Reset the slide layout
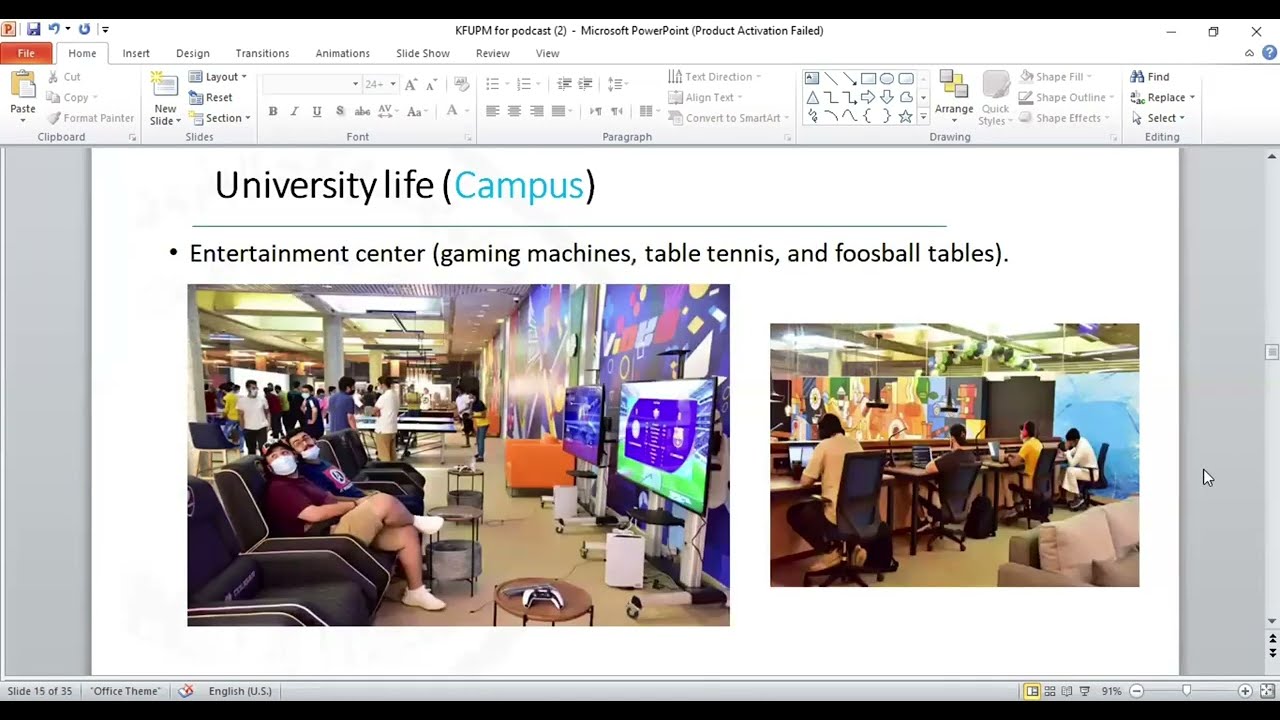 211,97
